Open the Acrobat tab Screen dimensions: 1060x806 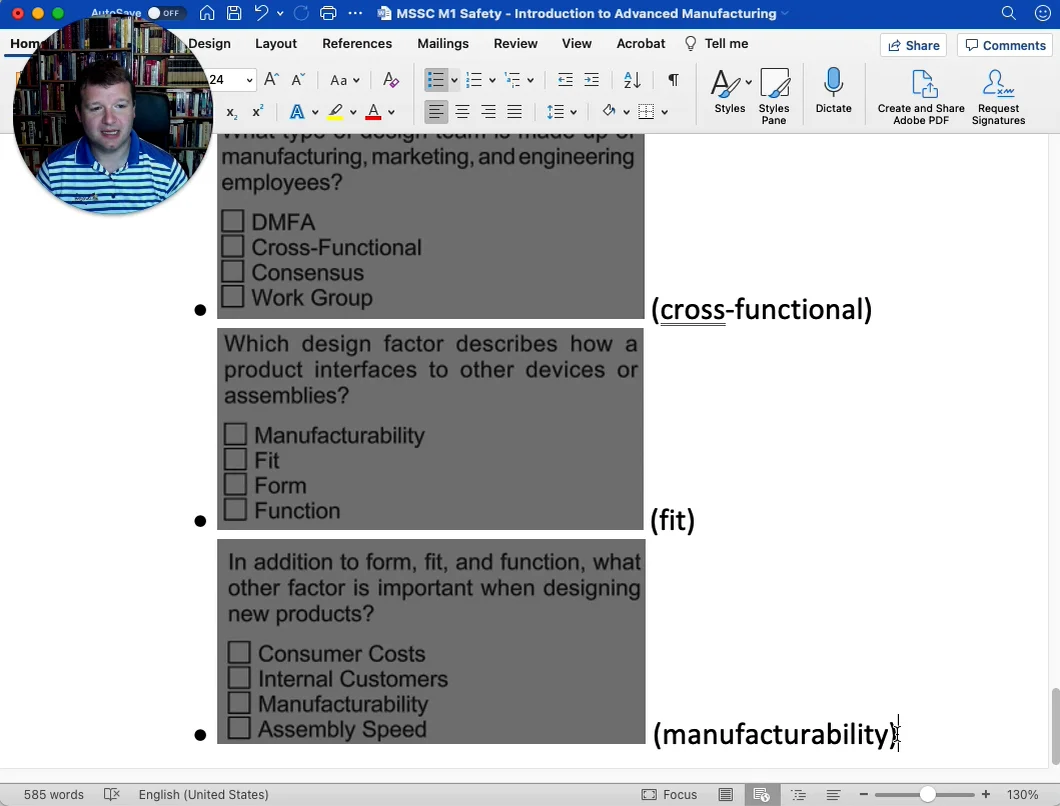641,43
